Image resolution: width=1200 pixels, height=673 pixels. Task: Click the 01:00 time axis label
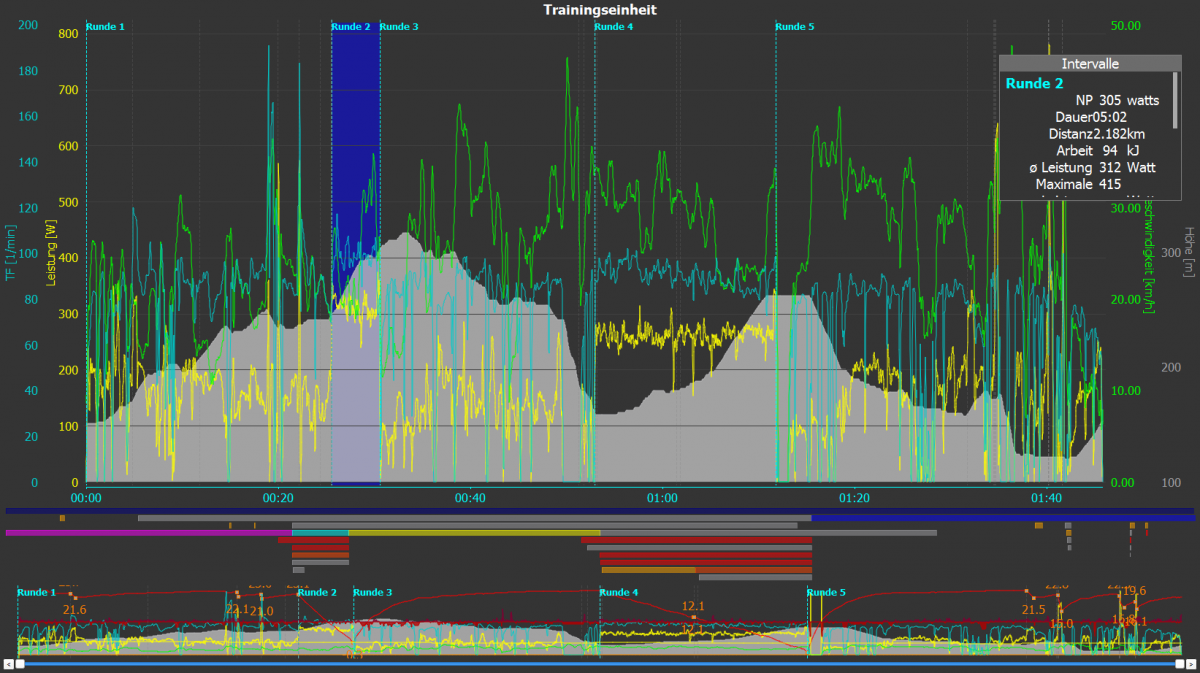[662, 498]
